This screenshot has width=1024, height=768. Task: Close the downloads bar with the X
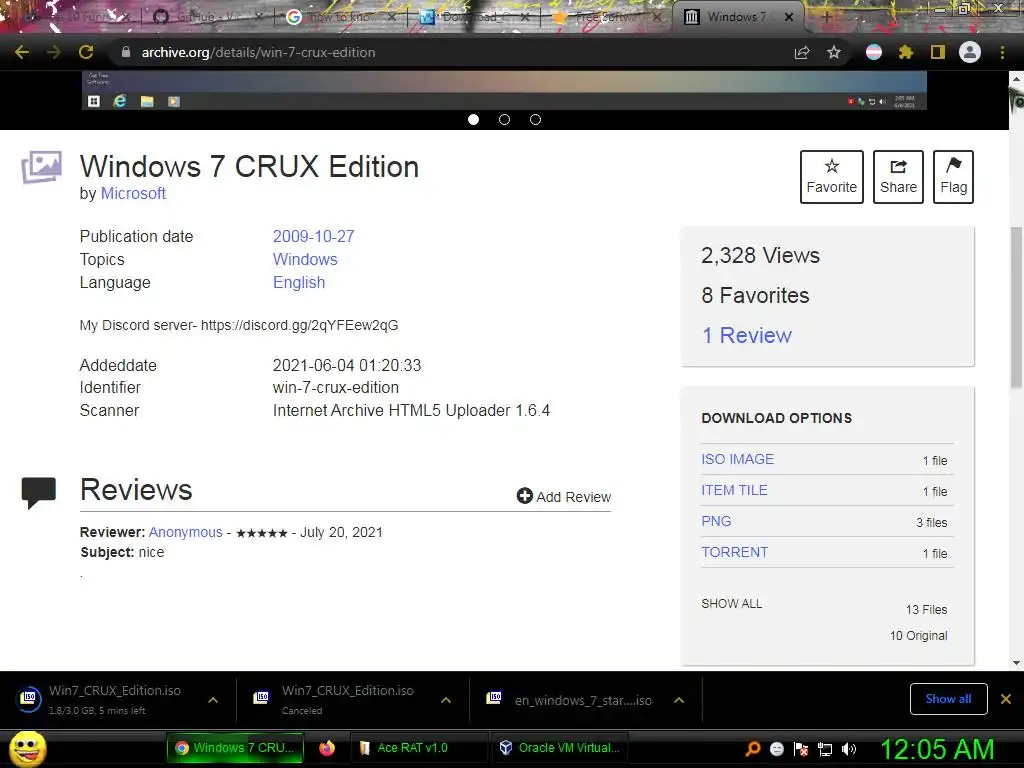click(x=1006, y=699)
